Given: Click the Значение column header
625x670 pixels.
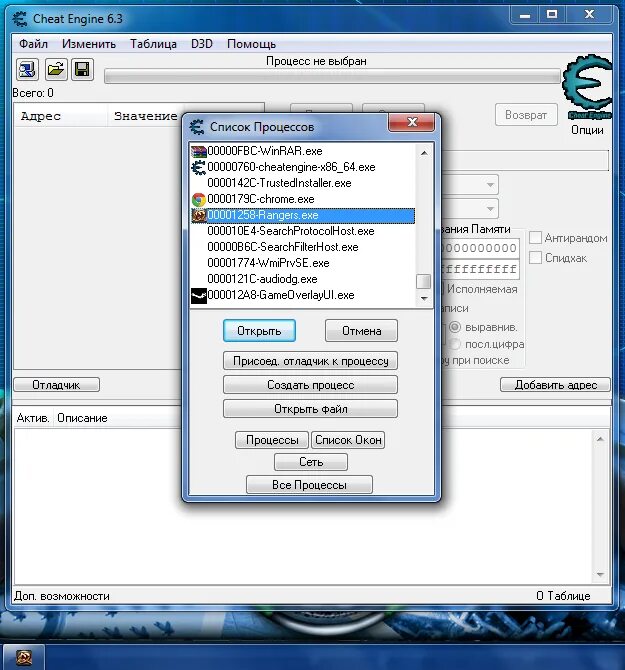Looking at the screenshot, I should [145, 116].
